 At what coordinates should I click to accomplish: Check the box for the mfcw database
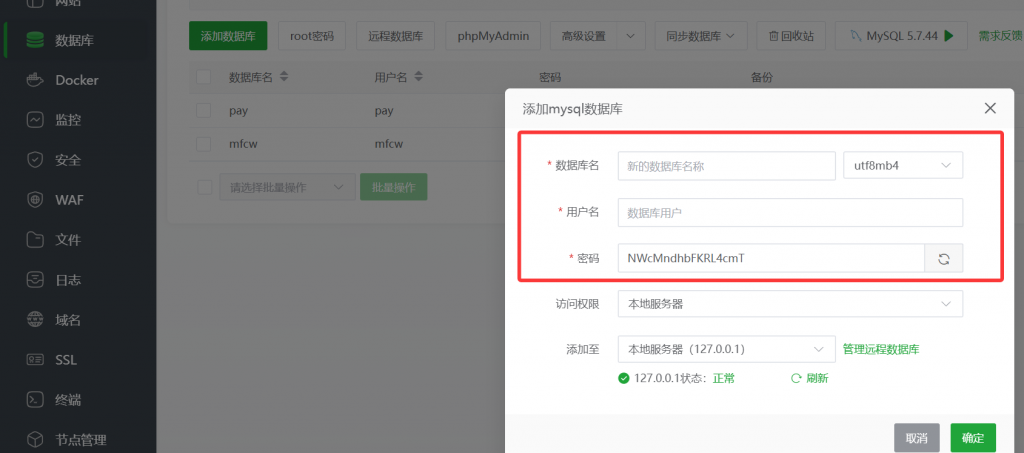click(x=204, y=144)
